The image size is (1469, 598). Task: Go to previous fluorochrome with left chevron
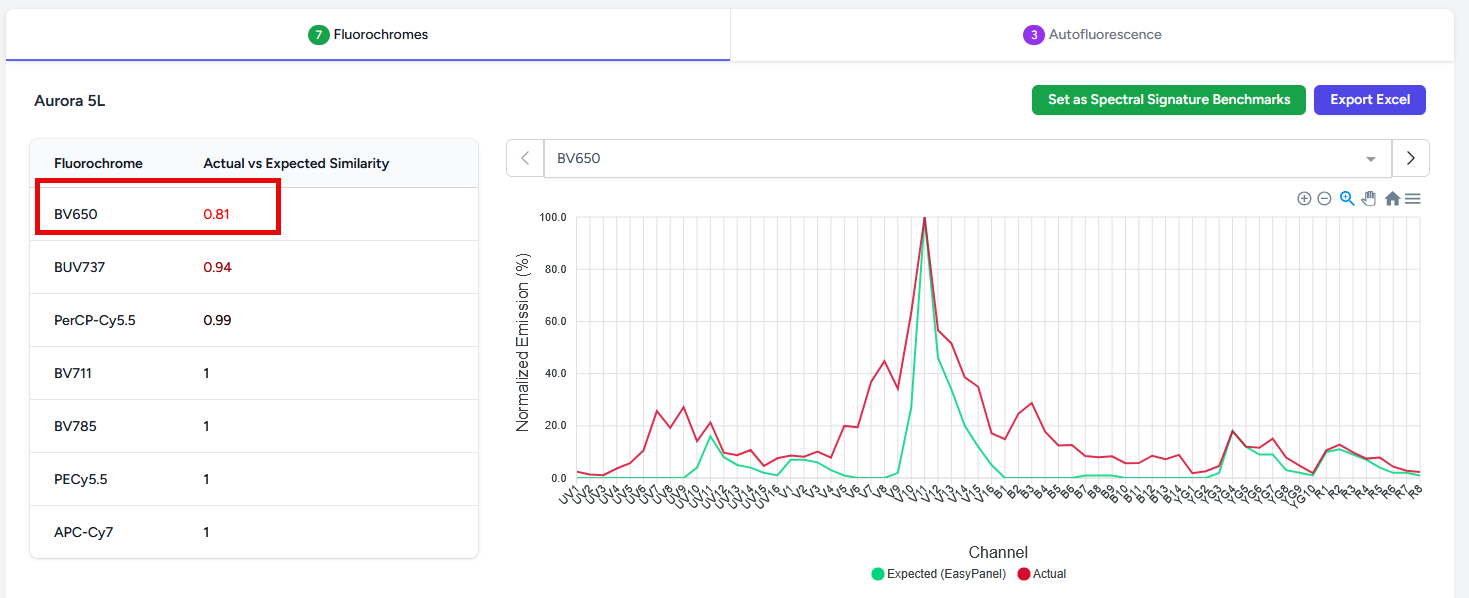tap(525, 158)
